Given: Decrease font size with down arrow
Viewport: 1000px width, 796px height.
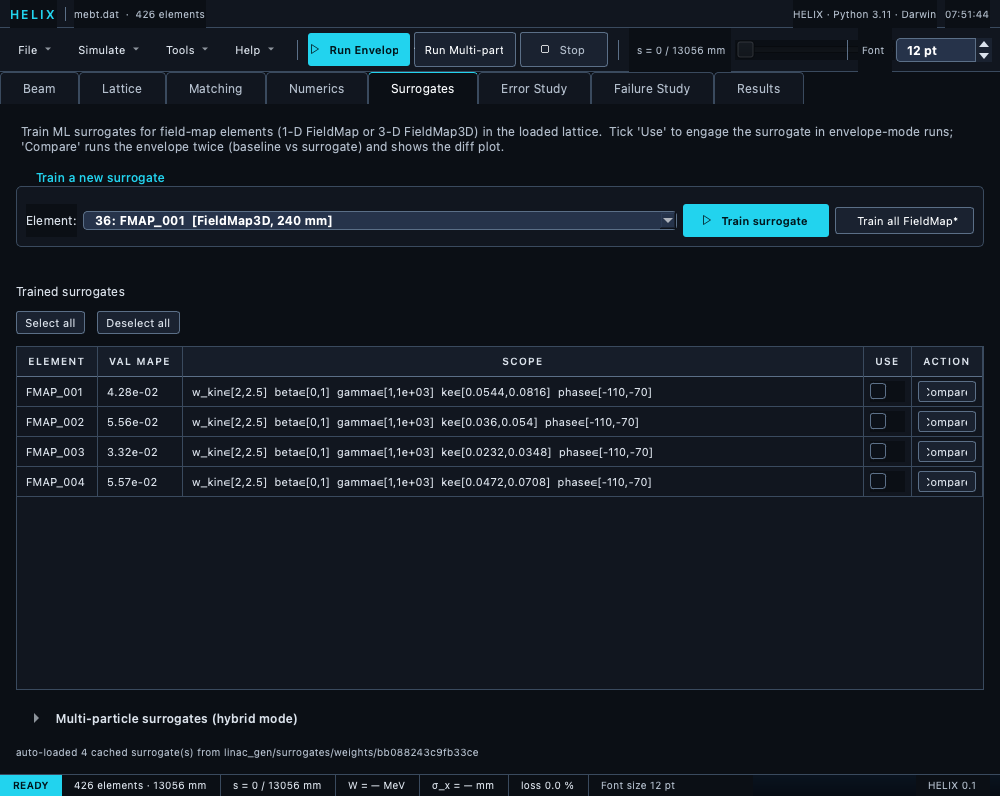Looking at the screenshot, I should 984,56.
